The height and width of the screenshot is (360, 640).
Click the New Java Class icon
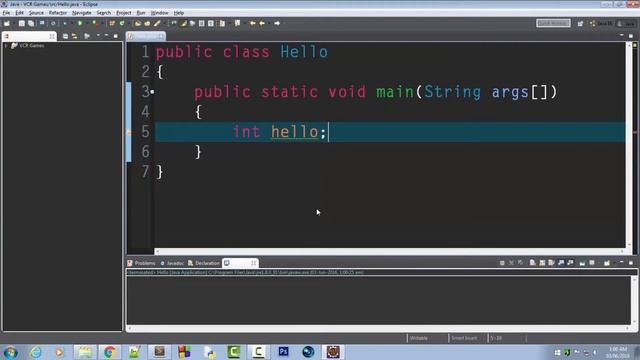(122, 24)
